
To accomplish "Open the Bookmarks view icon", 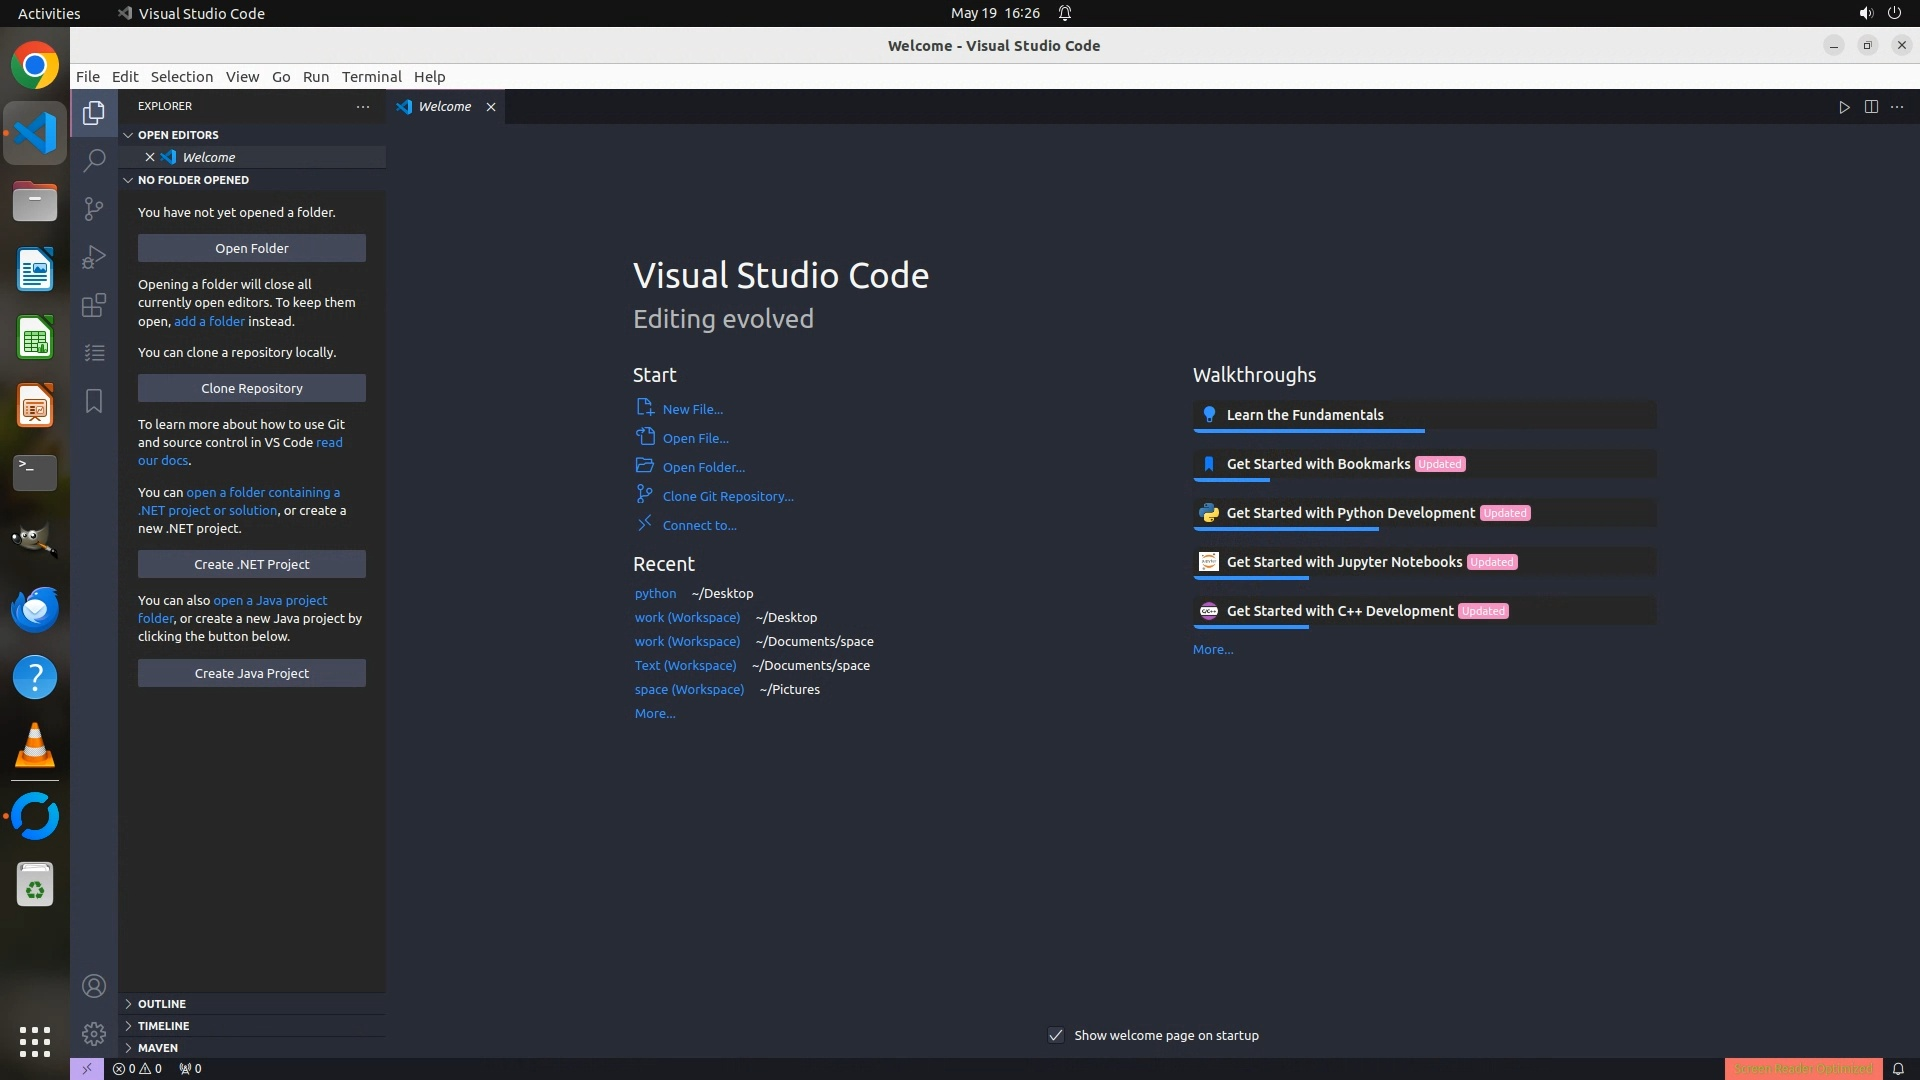I will click(x=94, y=401).
